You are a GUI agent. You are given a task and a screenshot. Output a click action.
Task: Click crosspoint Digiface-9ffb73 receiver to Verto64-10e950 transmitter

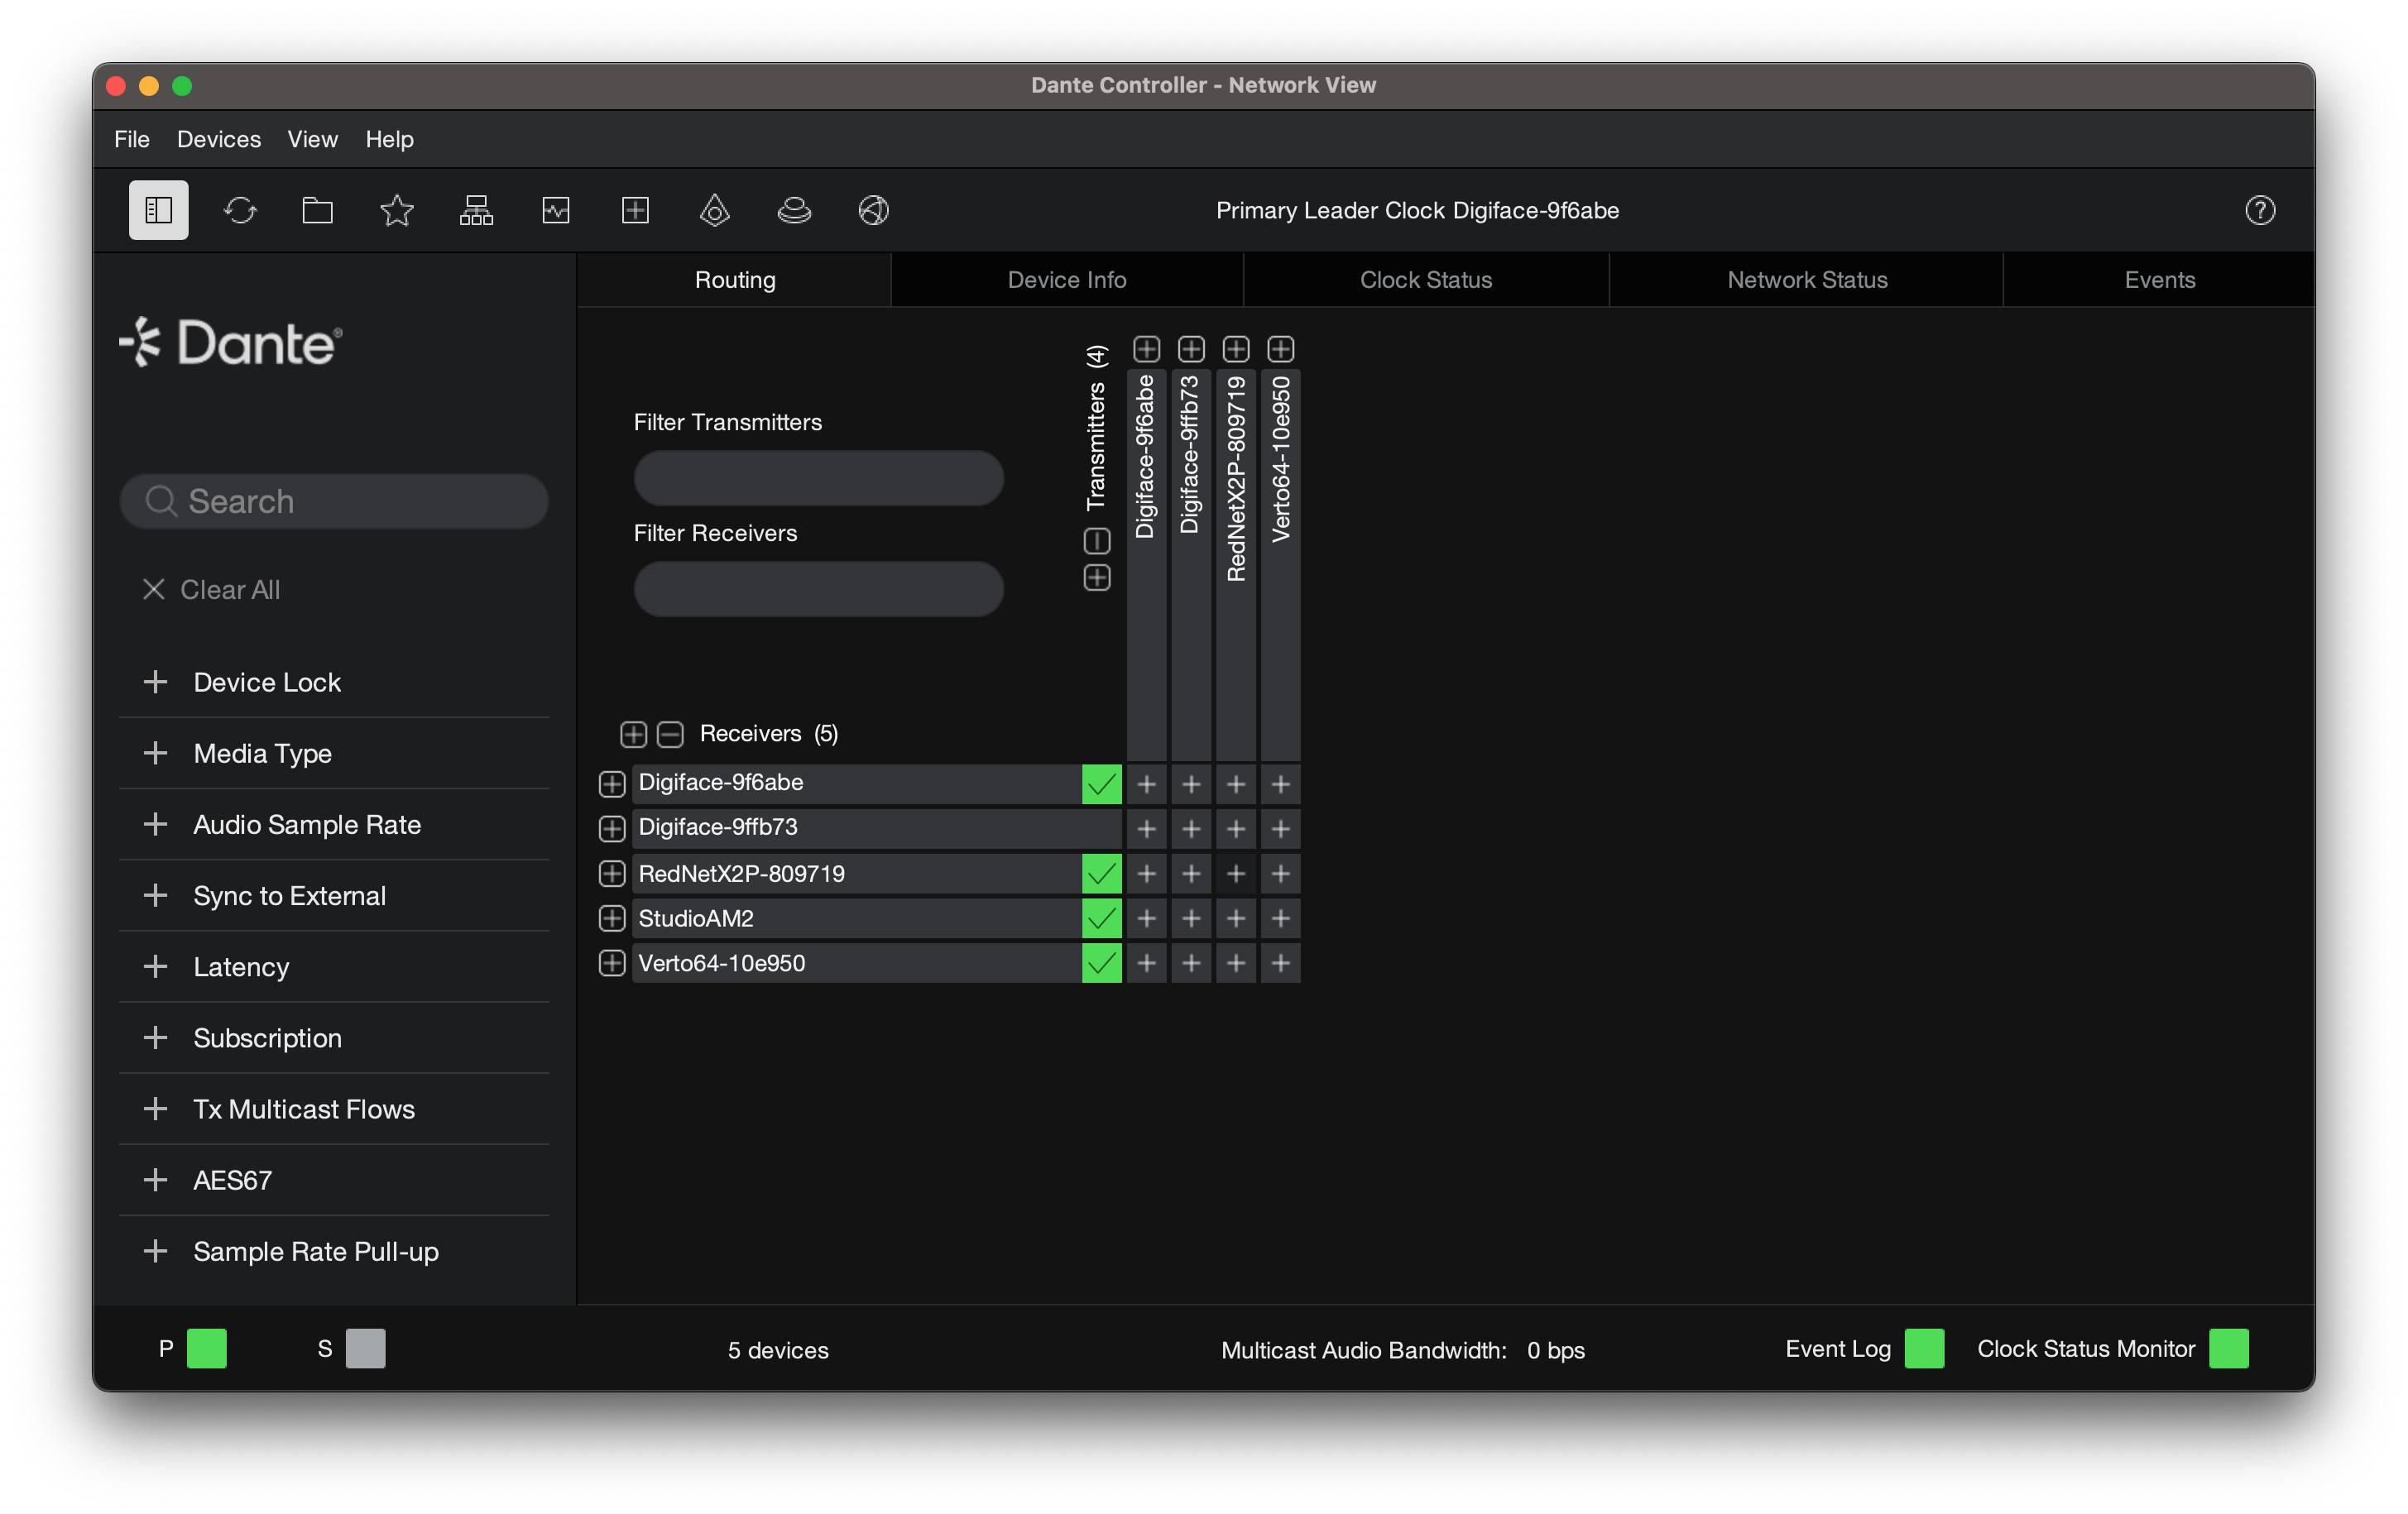[x=1280, y=829]
